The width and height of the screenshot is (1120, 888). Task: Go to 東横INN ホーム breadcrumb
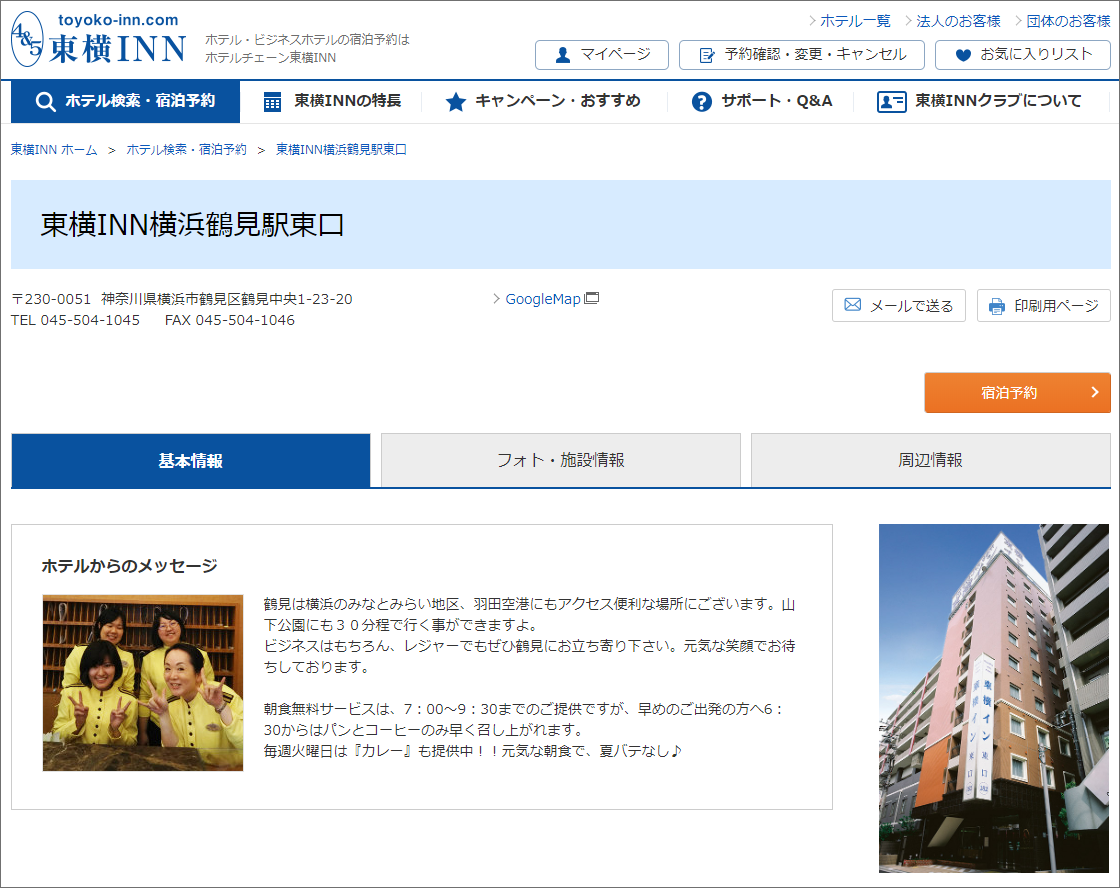pos(54,149)
